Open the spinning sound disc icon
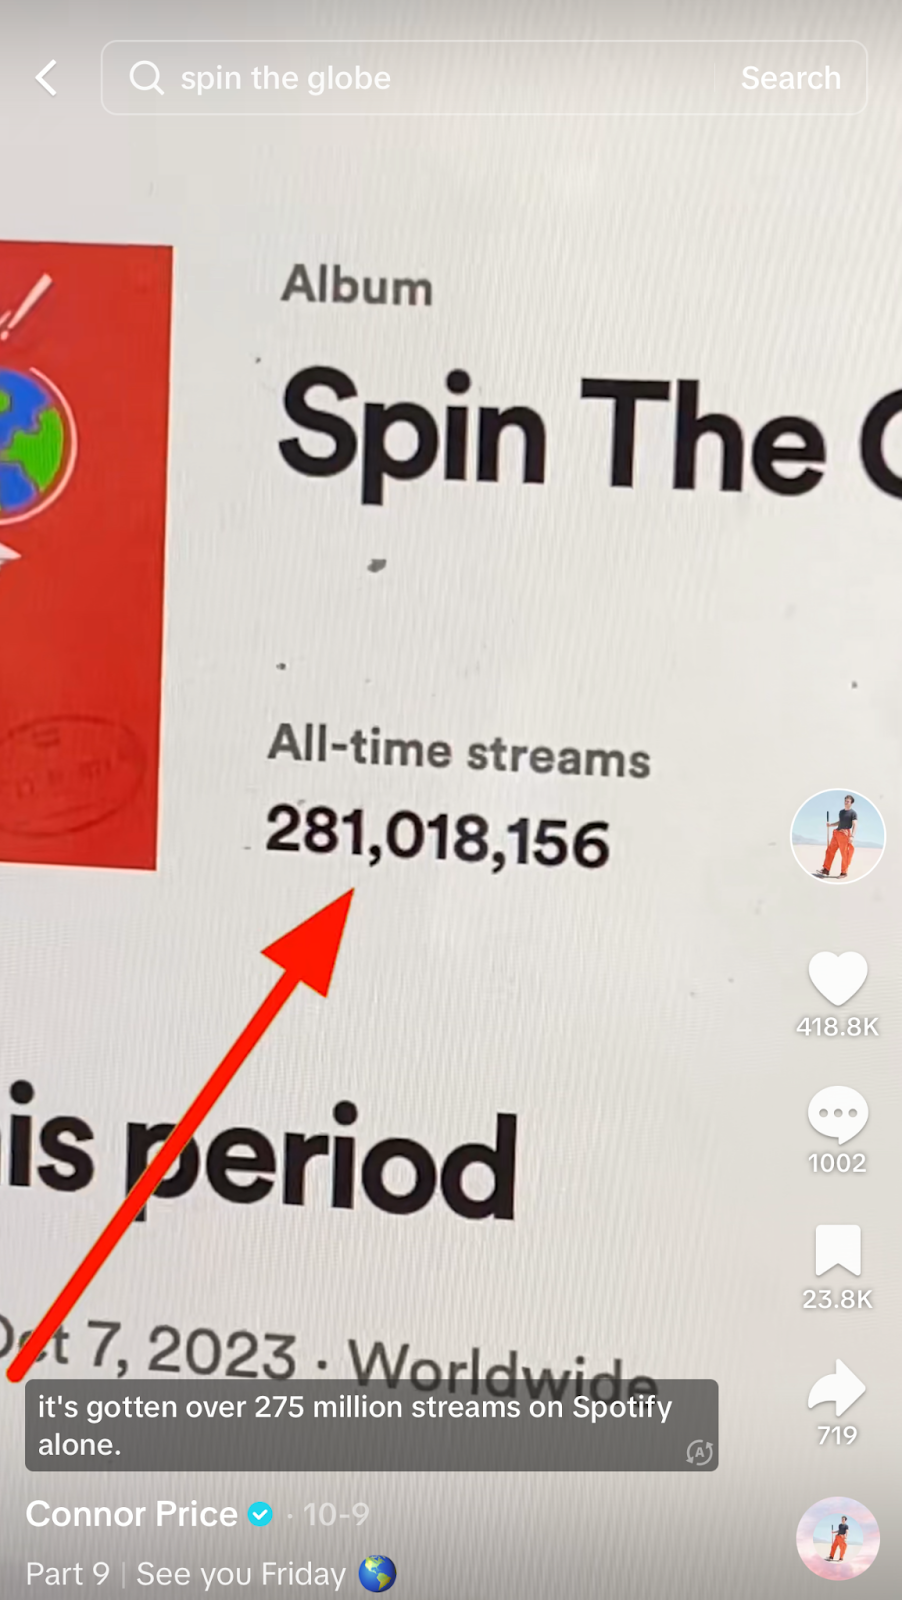Viewport: 902px width, 1600px height. [838, 1538]
